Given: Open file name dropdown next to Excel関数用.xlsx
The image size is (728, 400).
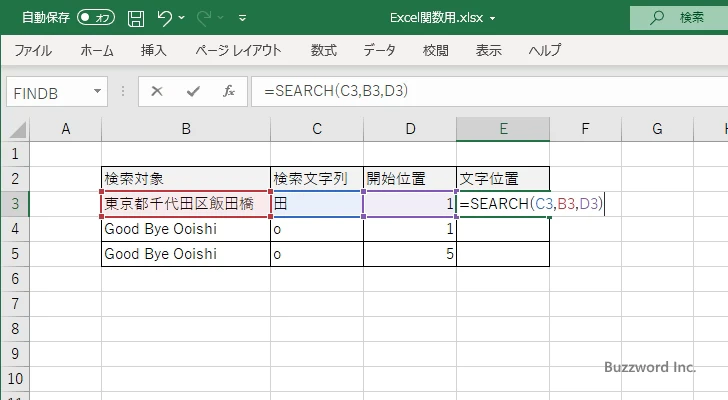Looking at the screenshot, I should pyautogui.click(x=492, y=19).
